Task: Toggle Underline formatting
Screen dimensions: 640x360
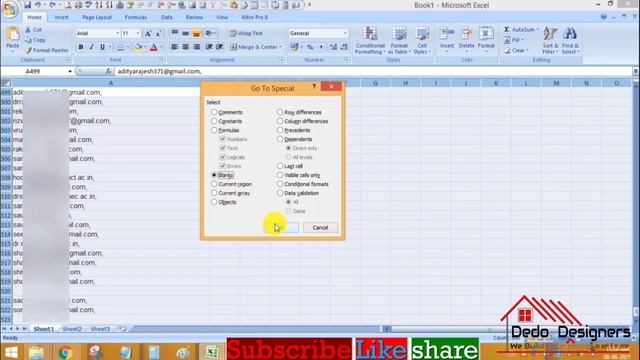Action: click(x=102, y=47)
